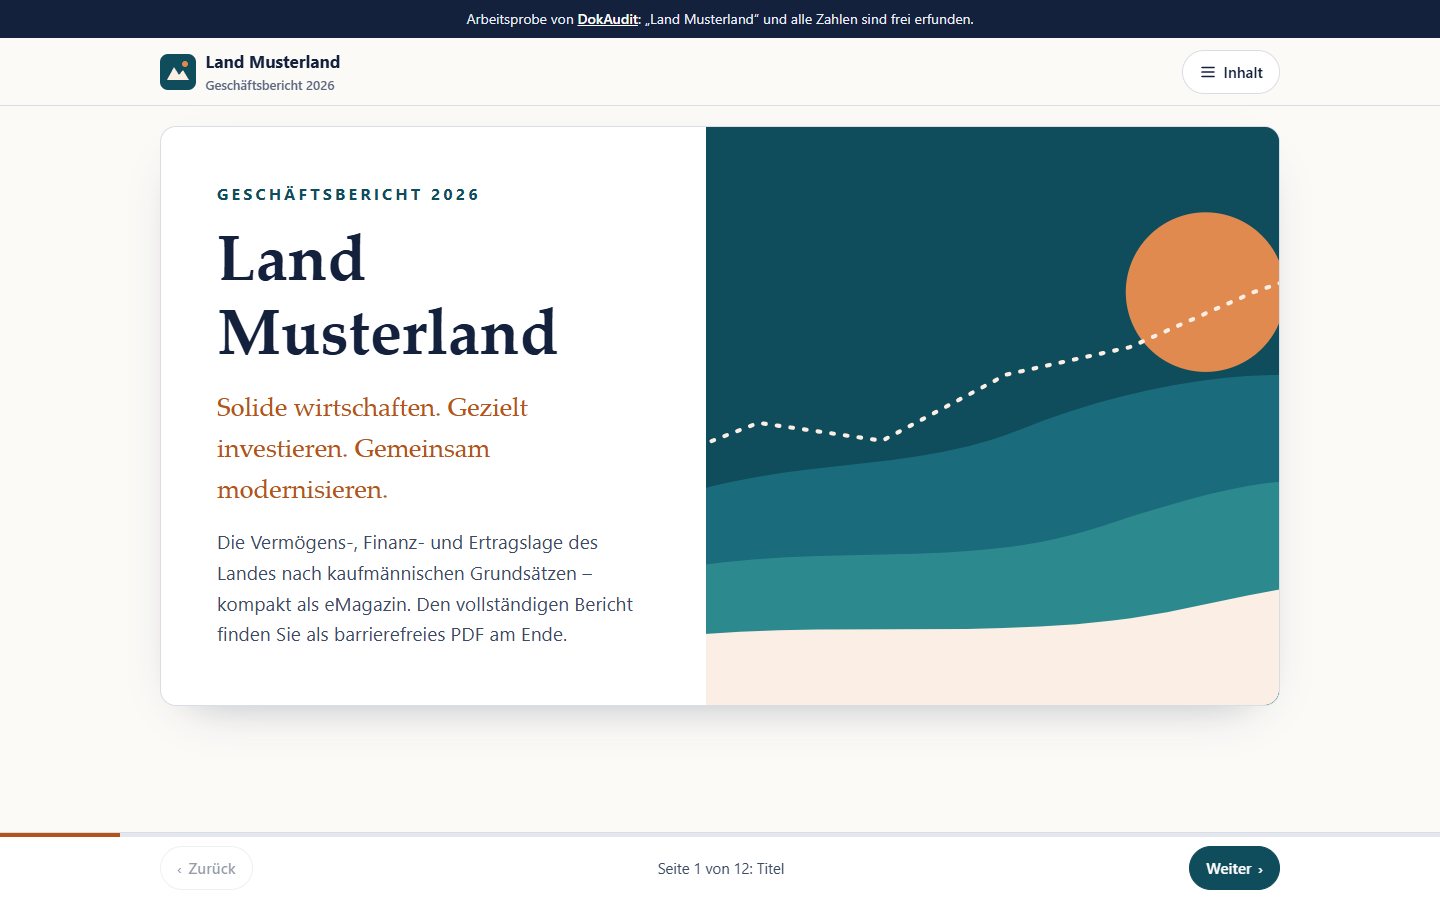This screenshot has width=1440, height=900.
Task: Click the "GESCHÄFTSBERICHT 2026" eyebrow label
Action: [x=348, y=194]
